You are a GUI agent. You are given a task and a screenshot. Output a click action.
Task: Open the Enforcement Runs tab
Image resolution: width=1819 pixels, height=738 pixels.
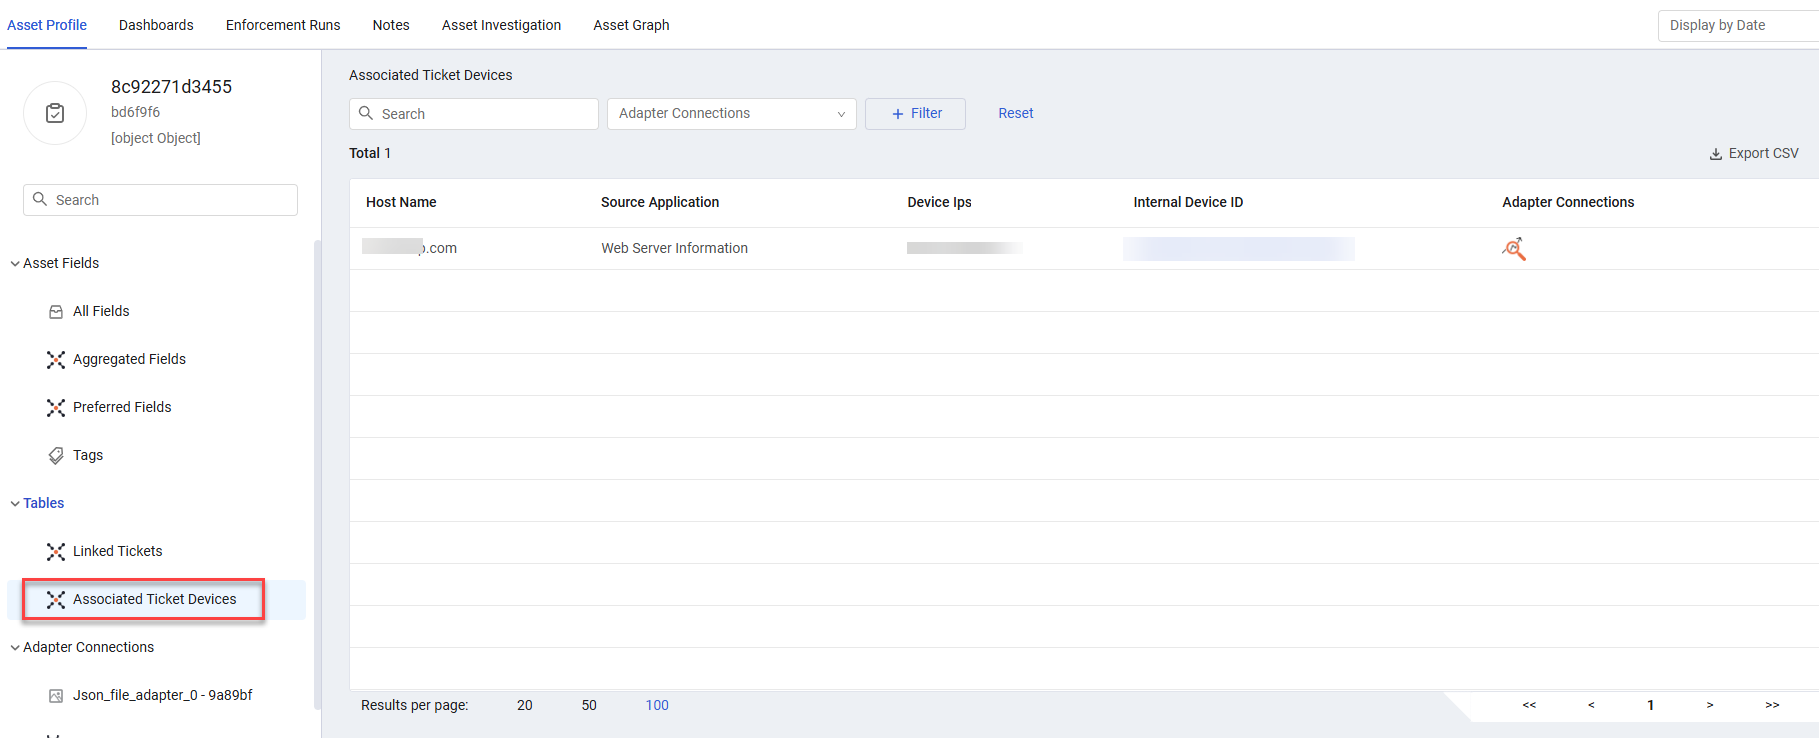click(283, 25)
